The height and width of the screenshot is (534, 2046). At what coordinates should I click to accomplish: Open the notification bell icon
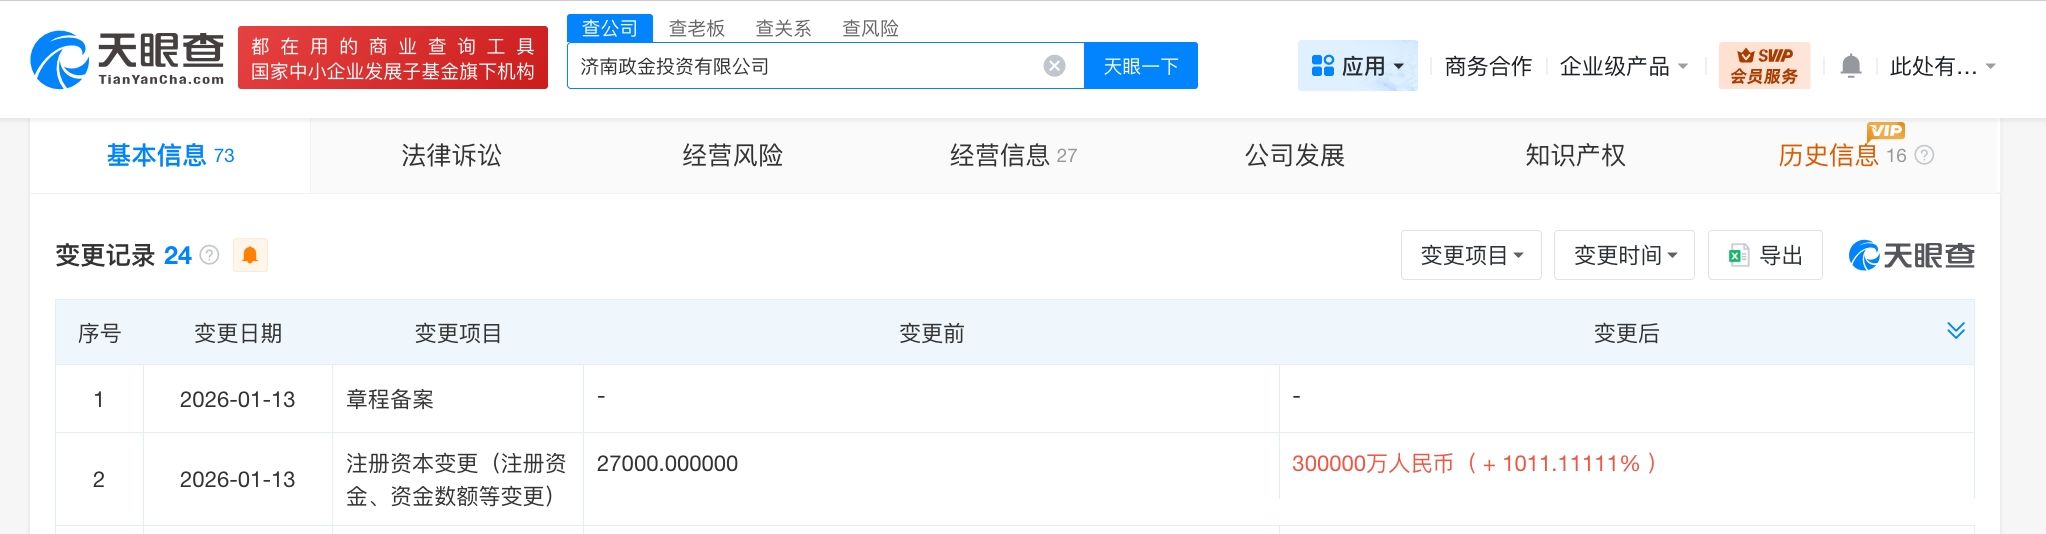[1851, 66]
